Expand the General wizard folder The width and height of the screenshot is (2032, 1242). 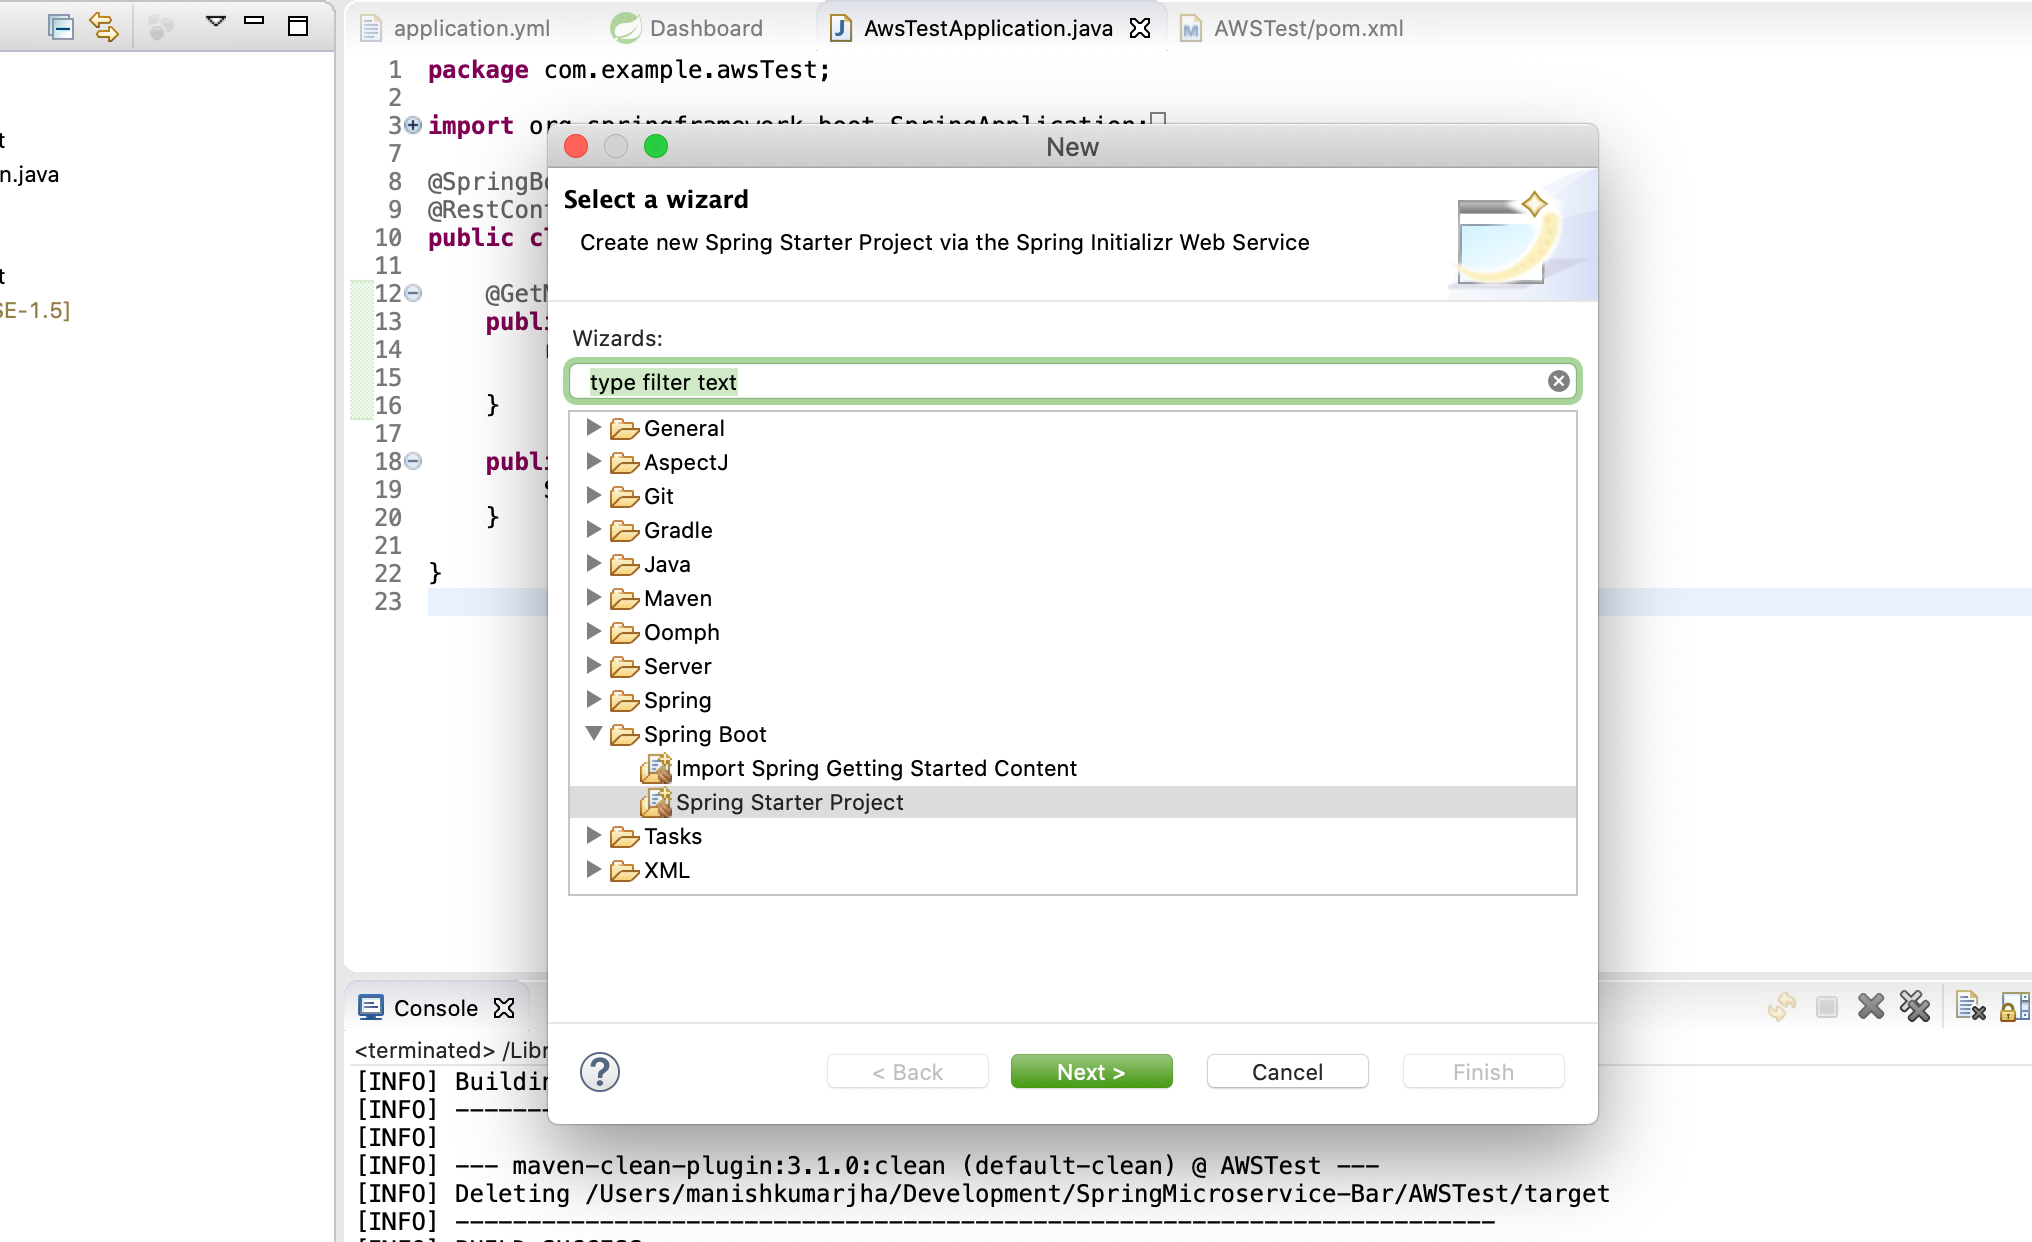point(593,427)
